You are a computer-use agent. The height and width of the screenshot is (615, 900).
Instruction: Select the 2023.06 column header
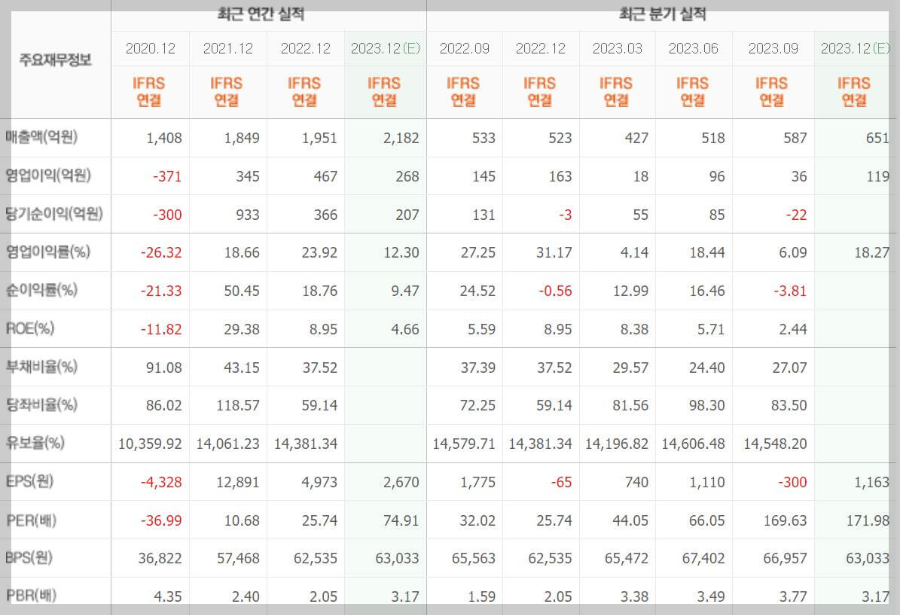point(693,49)
